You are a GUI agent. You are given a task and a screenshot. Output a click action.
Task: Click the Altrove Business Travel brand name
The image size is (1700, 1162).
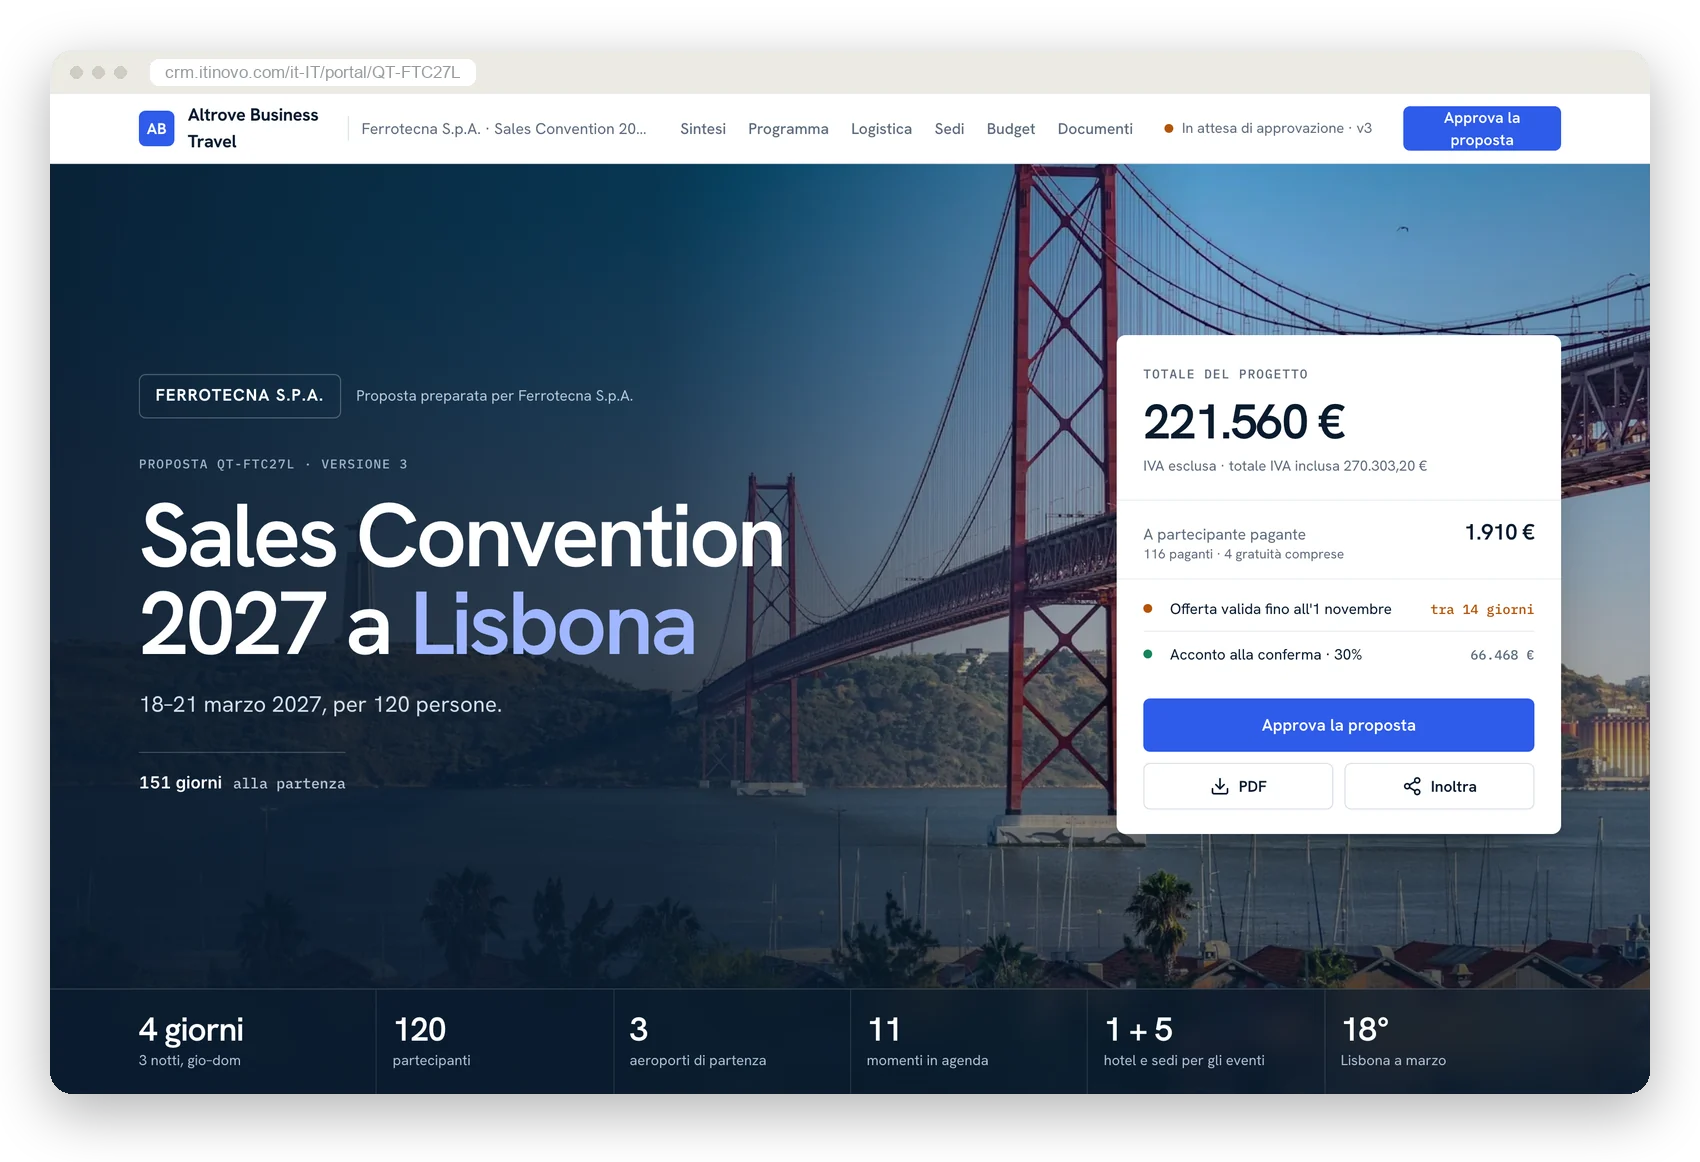pyautogui.click(x=253, y=128)
